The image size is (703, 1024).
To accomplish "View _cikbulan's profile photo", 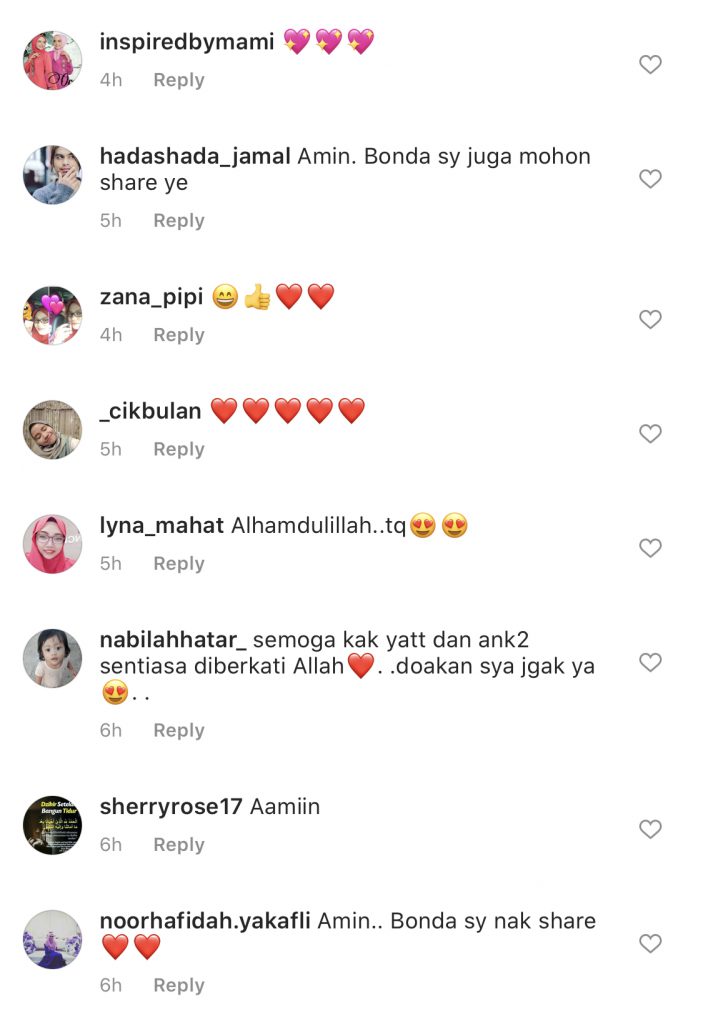I will tap(52, 429).
